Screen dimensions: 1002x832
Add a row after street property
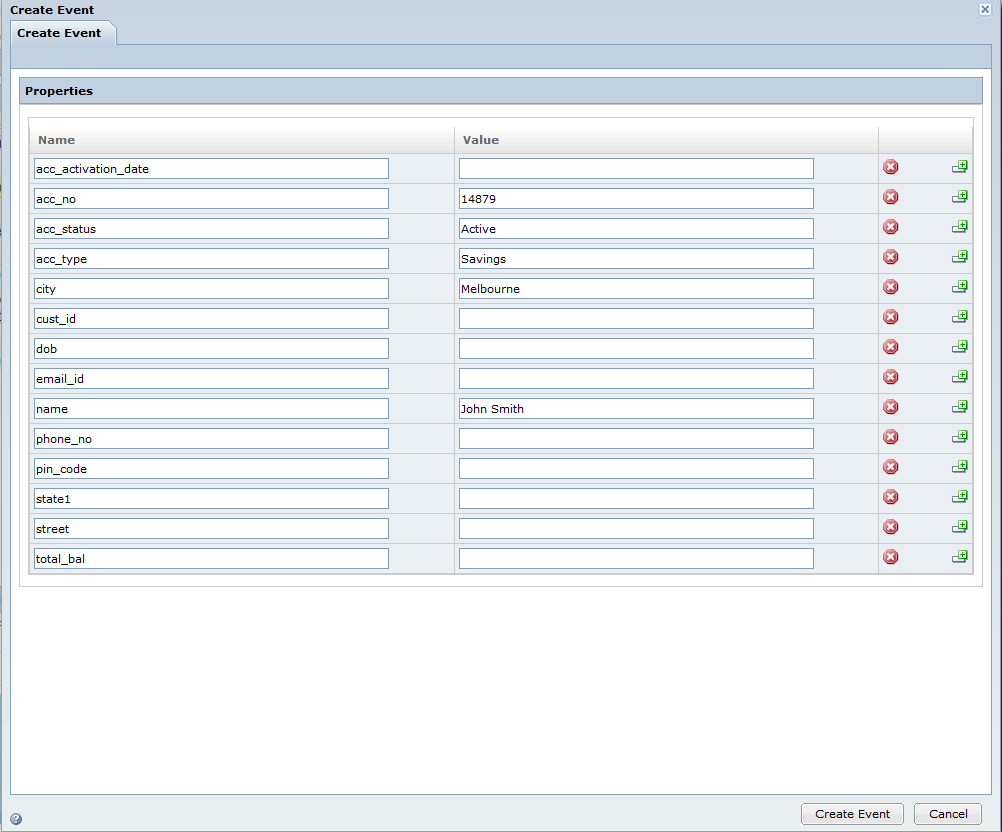click(959, 527)
